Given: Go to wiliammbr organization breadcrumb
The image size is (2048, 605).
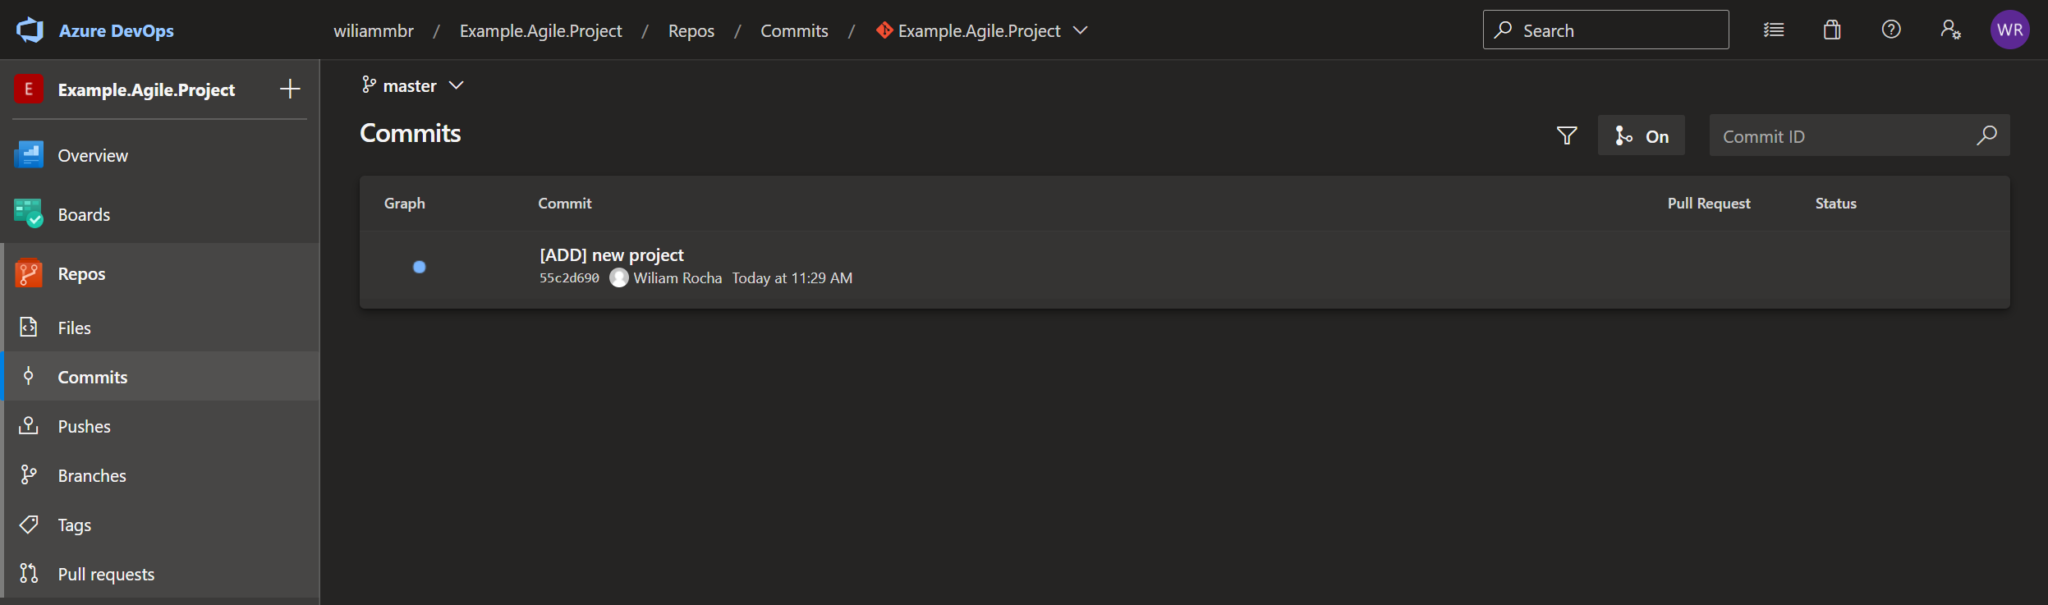Looking at the screenshot, I should [x=373, y=31].
